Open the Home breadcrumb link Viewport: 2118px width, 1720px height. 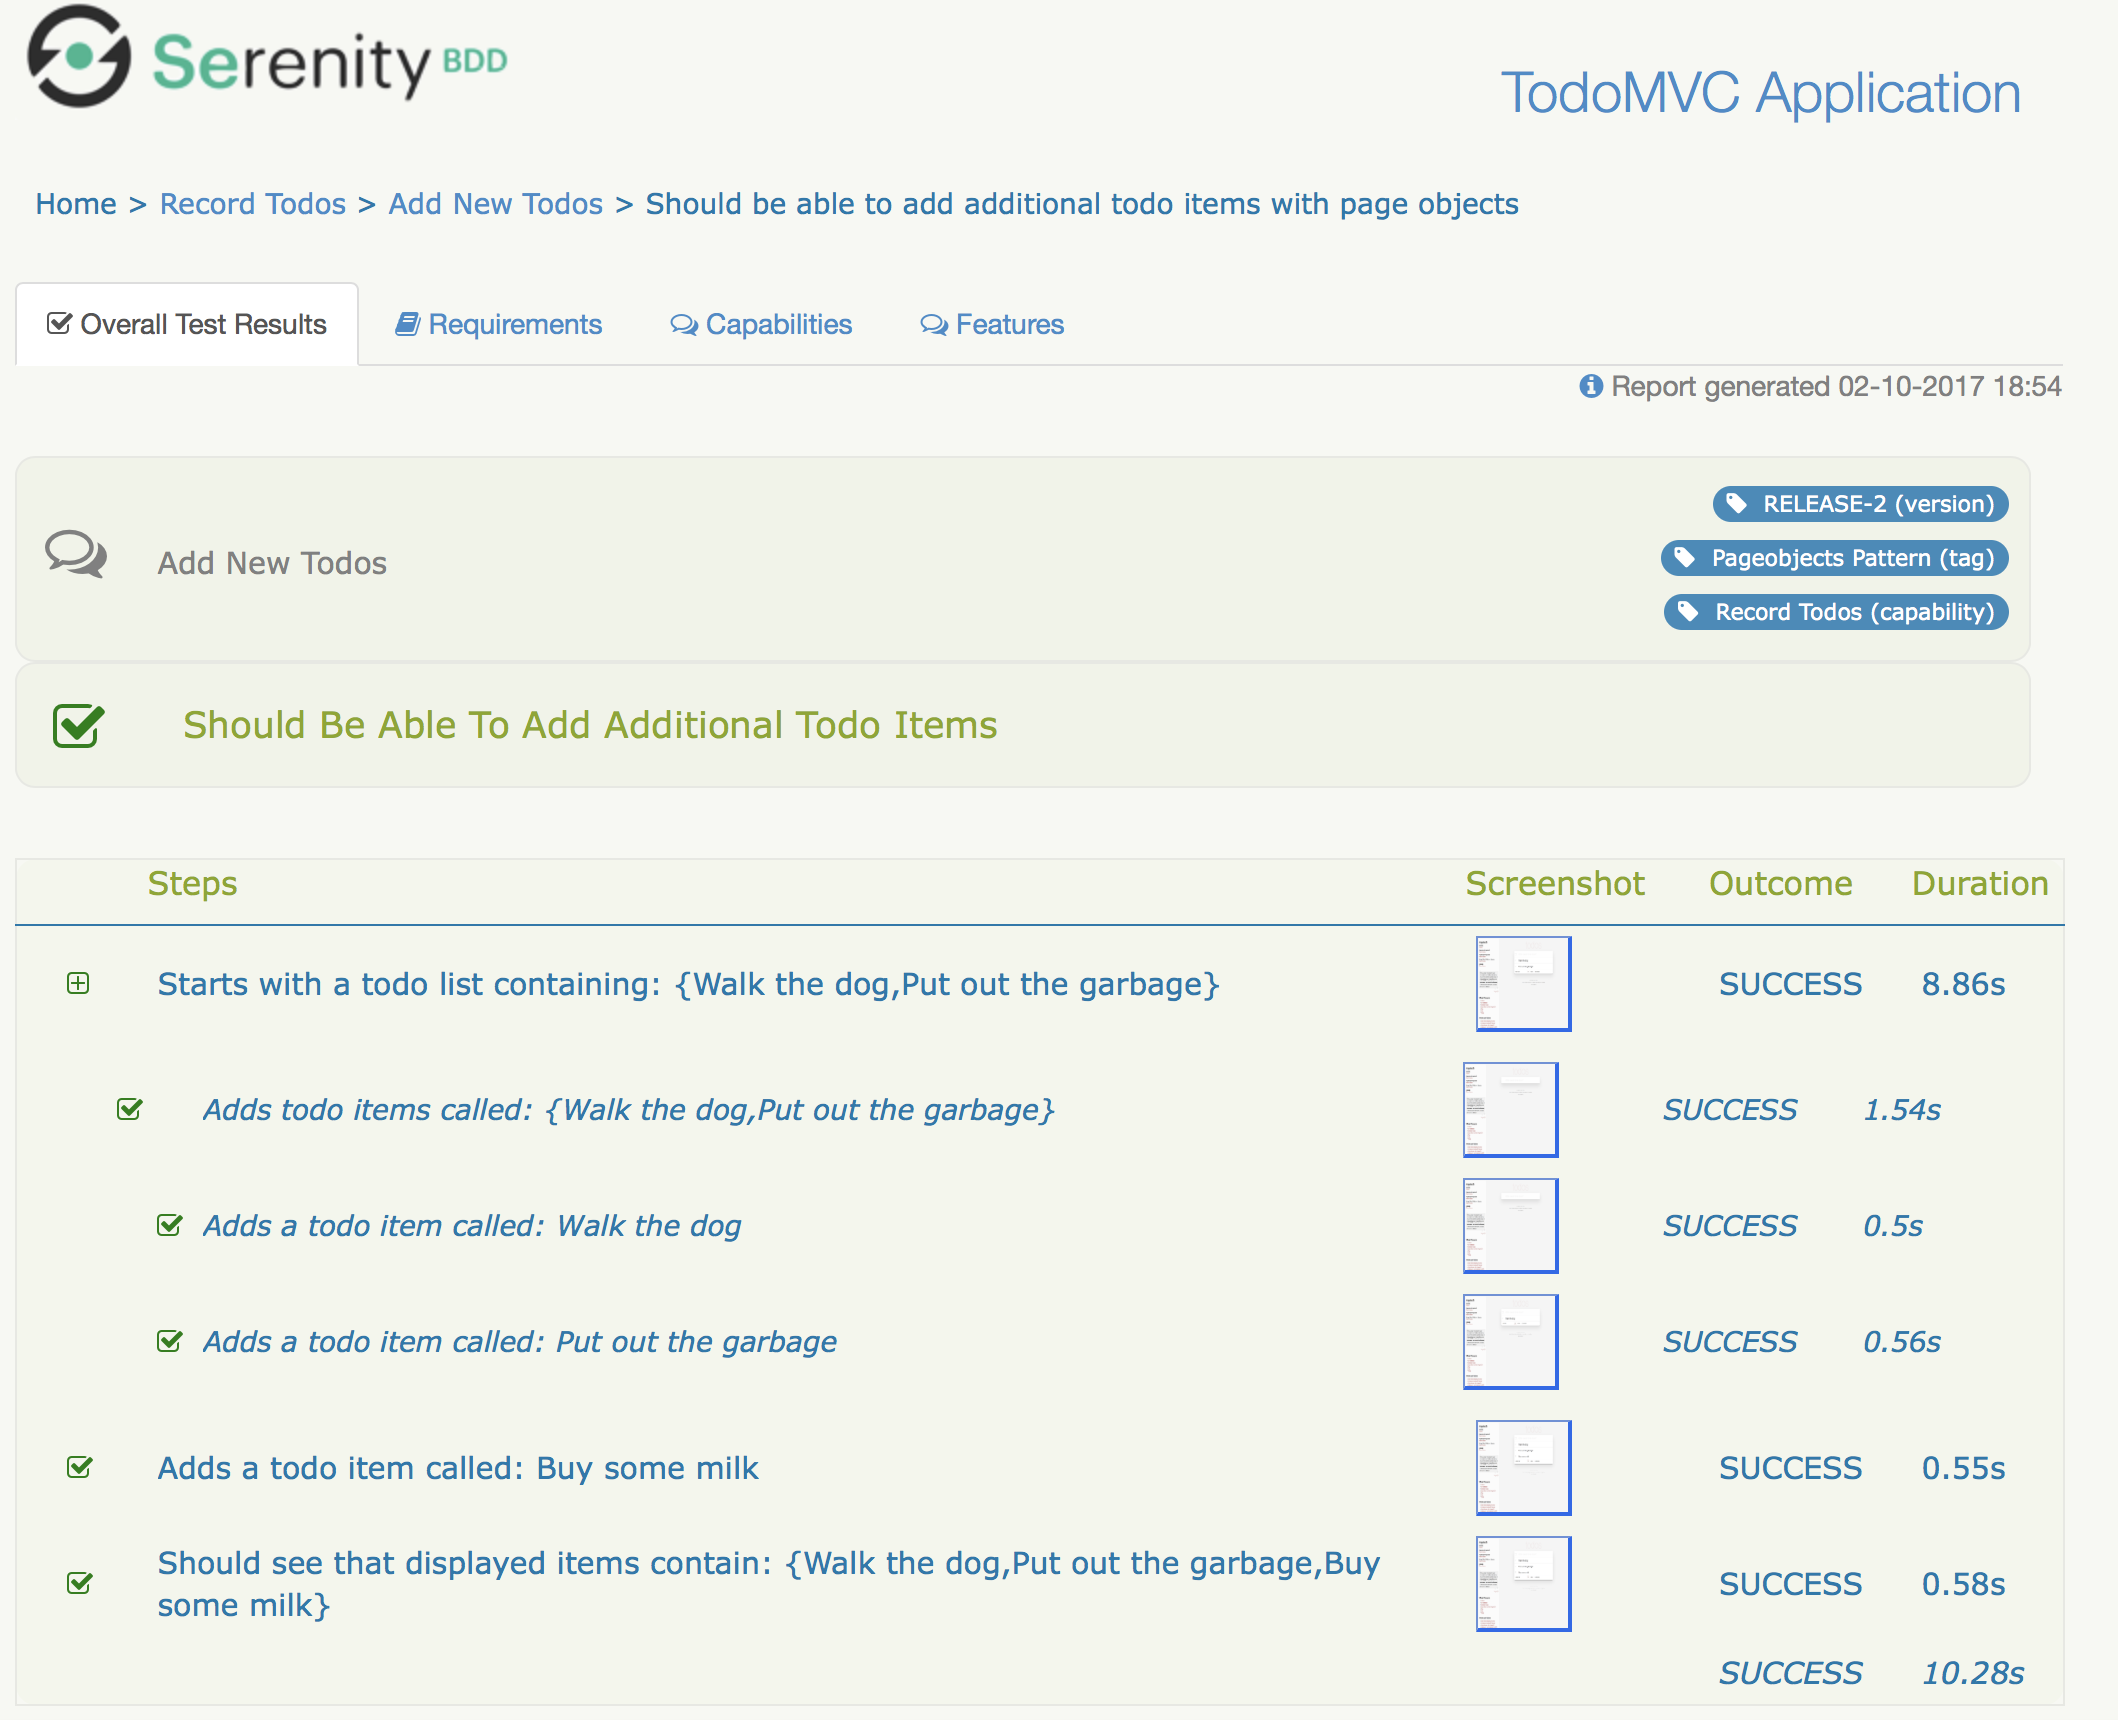pyautogui.click(x=76, y=204)
